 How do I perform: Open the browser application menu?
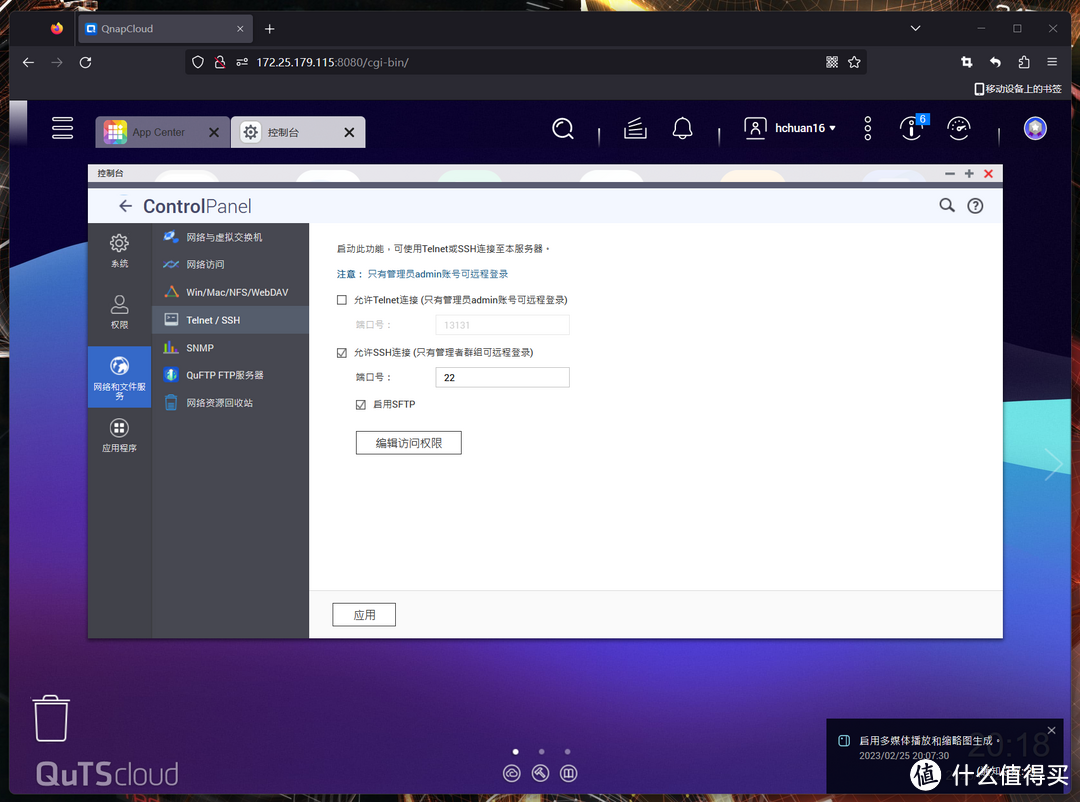(x=1052, y=62)
